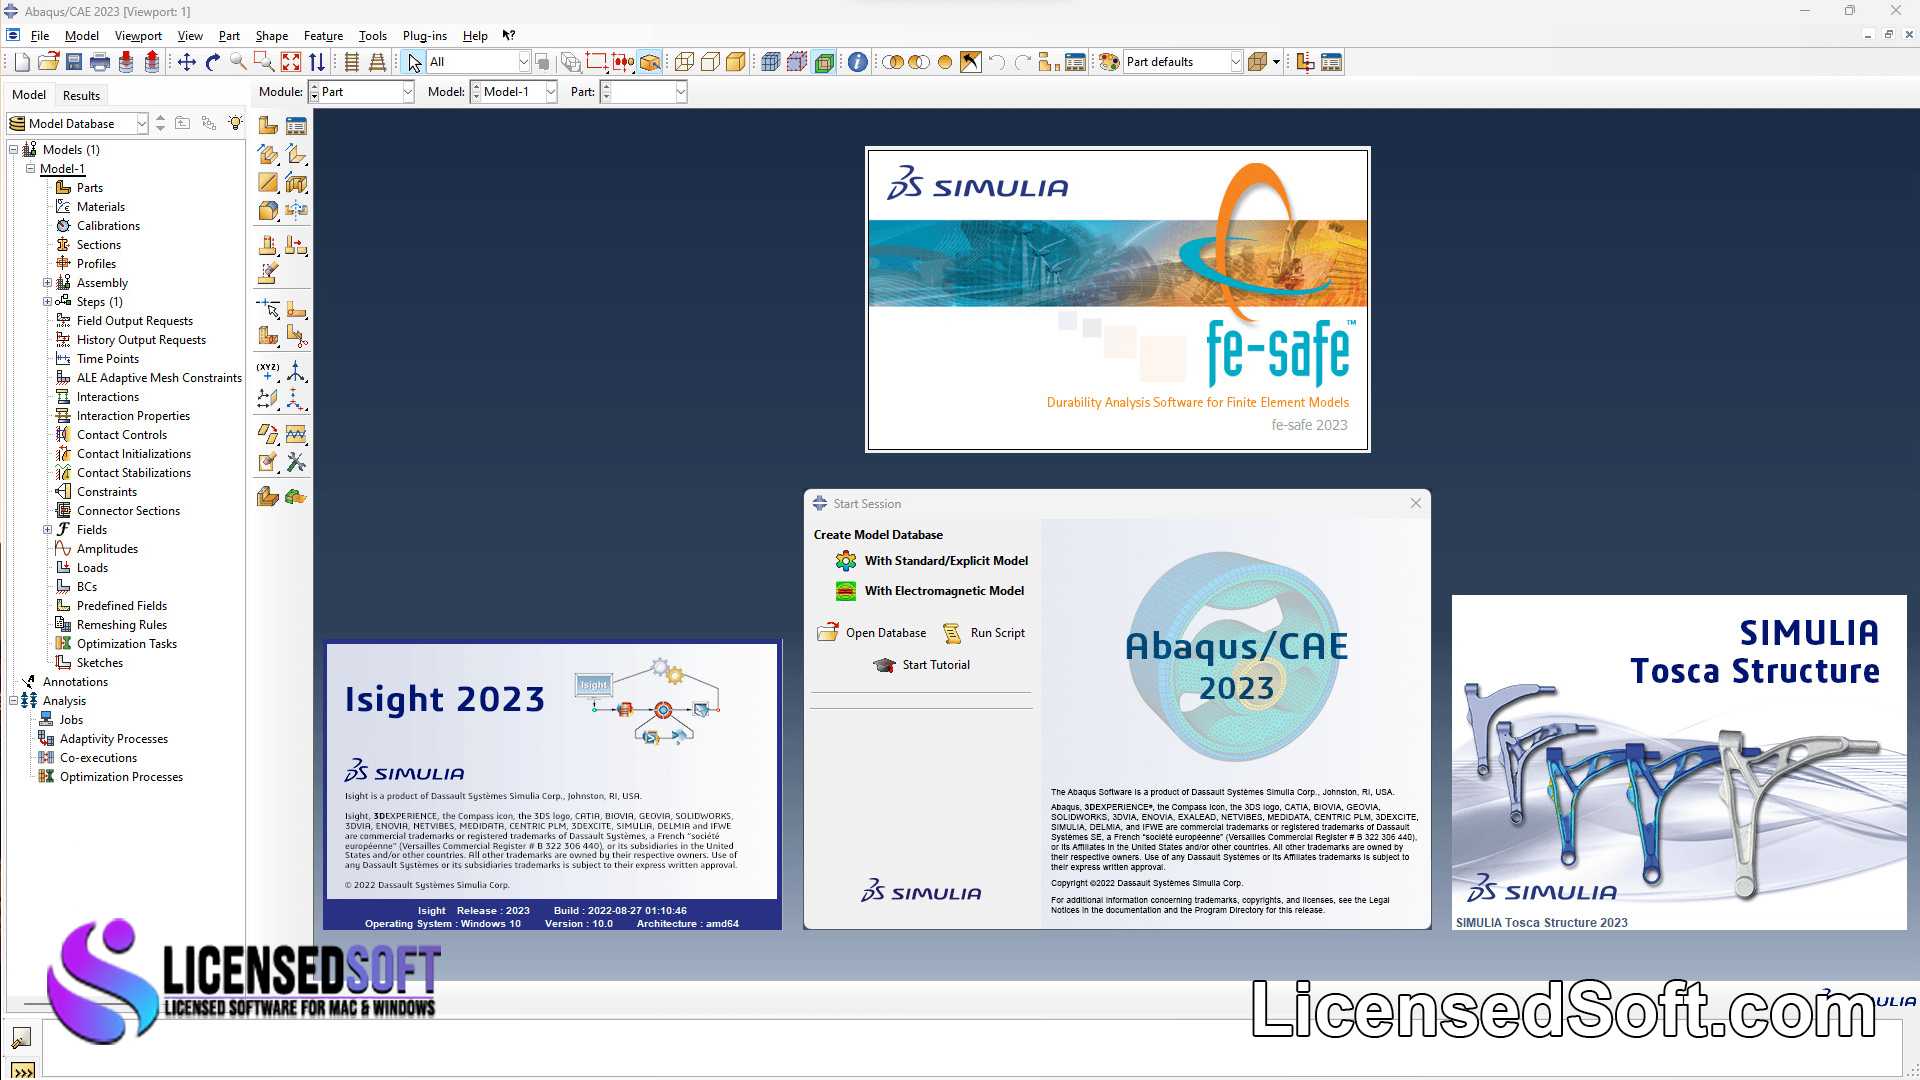The width and height of the screenshot is (1920, 1080).
Task: Expand the Steps tree item
Action: click(x=47, y=301)
